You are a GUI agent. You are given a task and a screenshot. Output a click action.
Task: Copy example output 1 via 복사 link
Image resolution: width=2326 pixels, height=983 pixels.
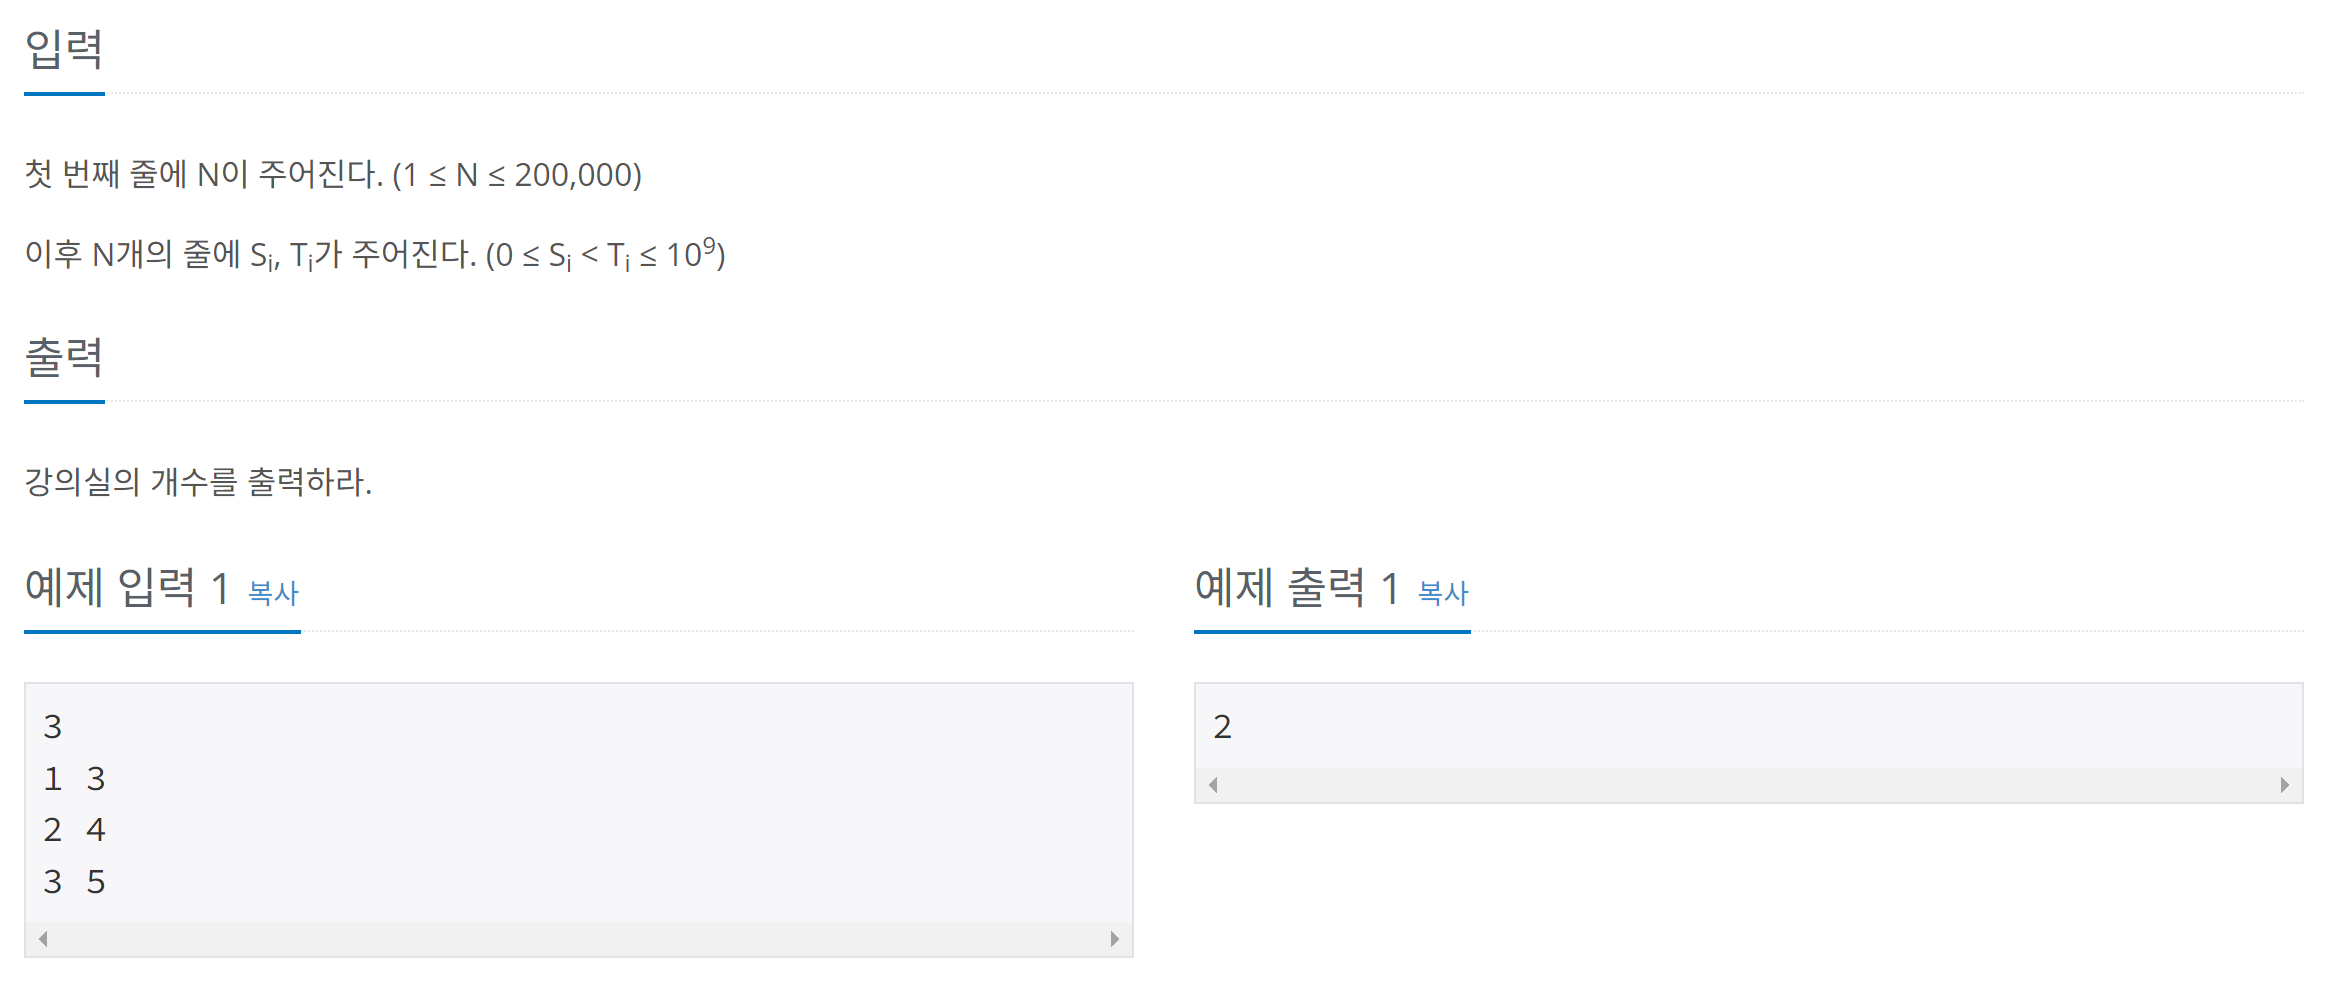coord(1443,593)
